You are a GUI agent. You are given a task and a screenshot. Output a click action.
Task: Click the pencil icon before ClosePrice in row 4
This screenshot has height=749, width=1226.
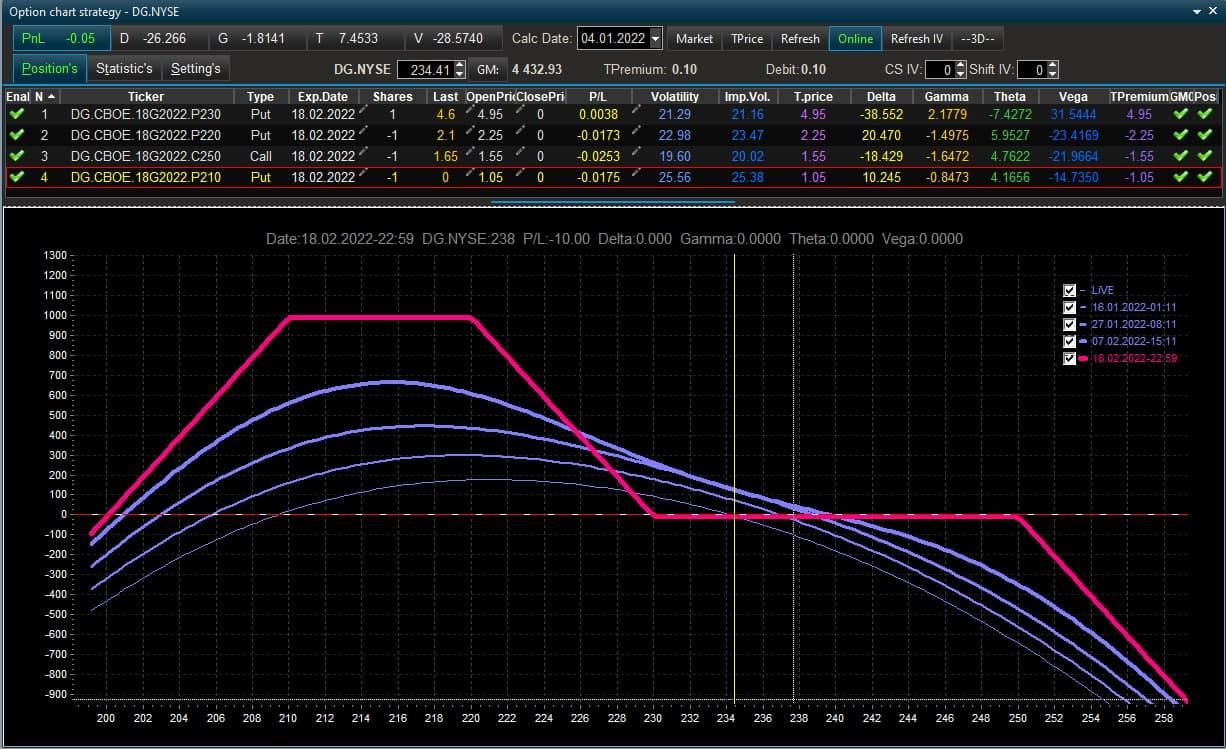[520, 175]
